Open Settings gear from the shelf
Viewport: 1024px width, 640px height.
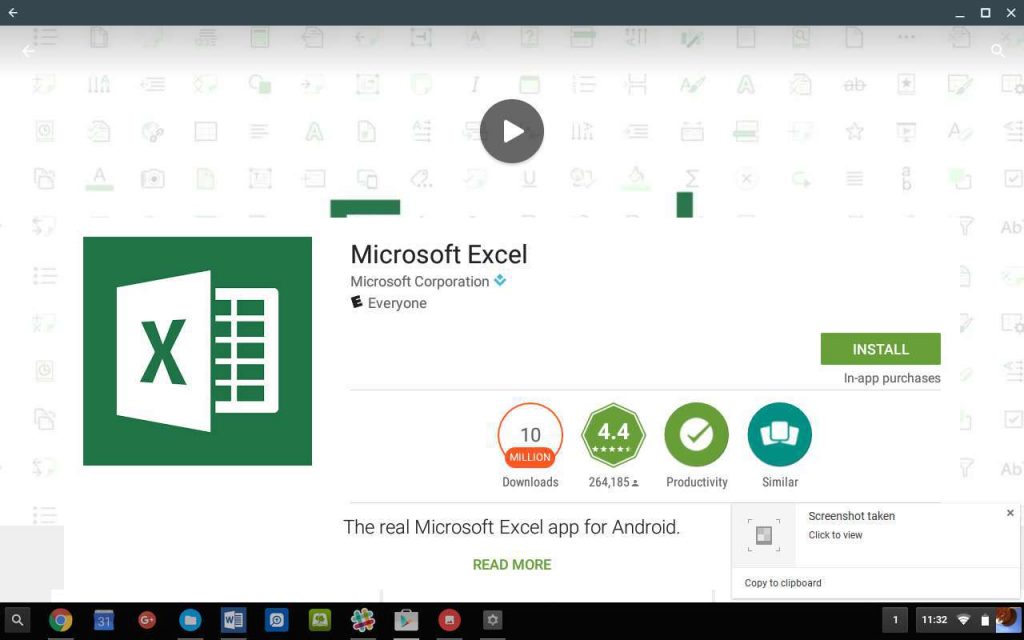(492, 620)
